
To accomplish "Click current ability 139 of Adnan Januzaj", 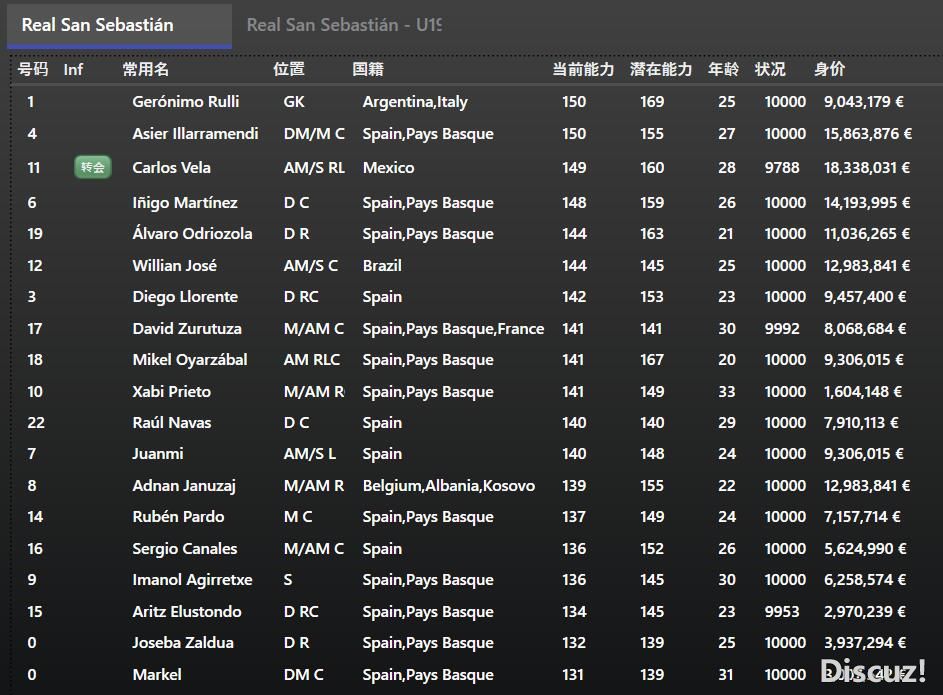I will coord(574,486).
